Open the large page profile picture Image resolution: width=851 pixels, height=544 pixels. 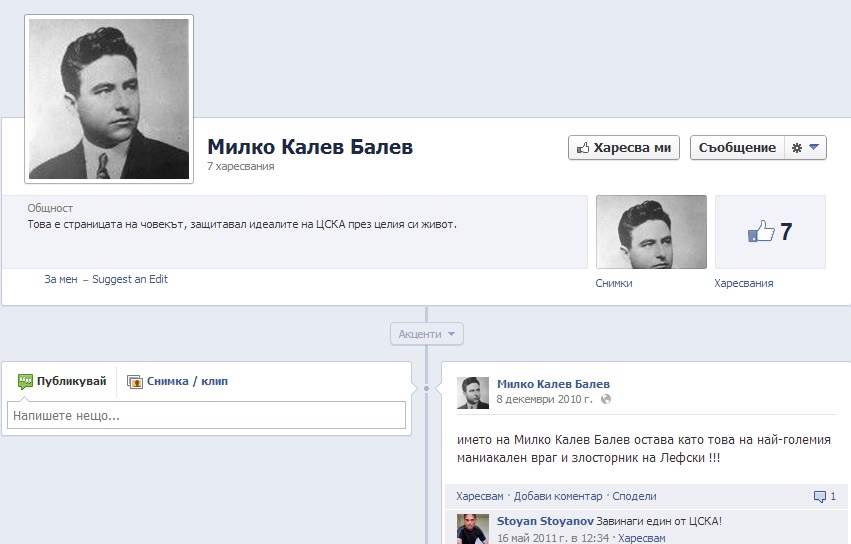tap(108, 99)
